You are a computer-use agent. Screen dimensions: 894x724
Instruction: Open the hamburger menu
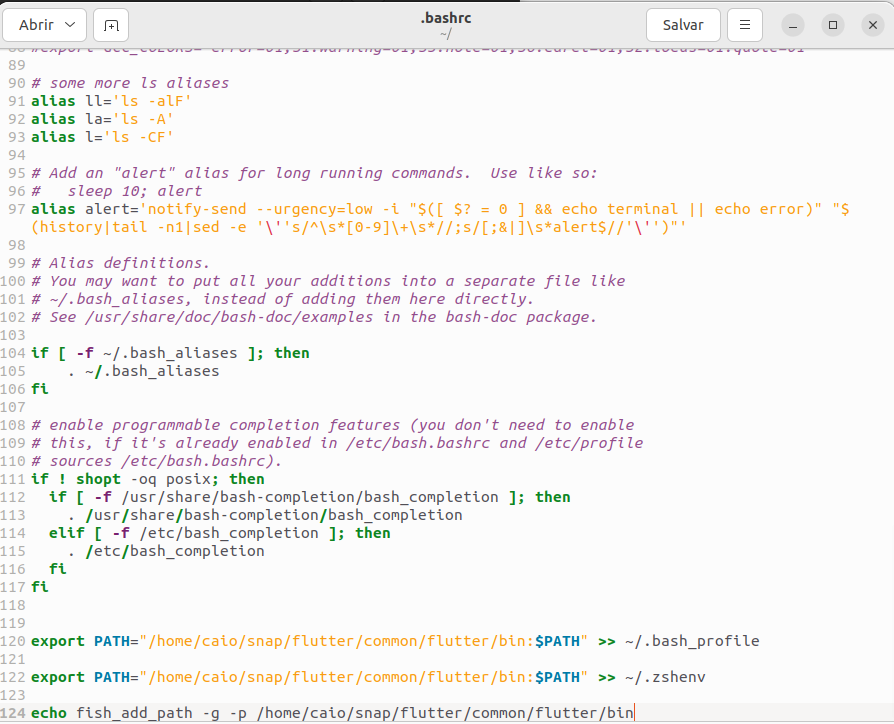pos(744,24)
